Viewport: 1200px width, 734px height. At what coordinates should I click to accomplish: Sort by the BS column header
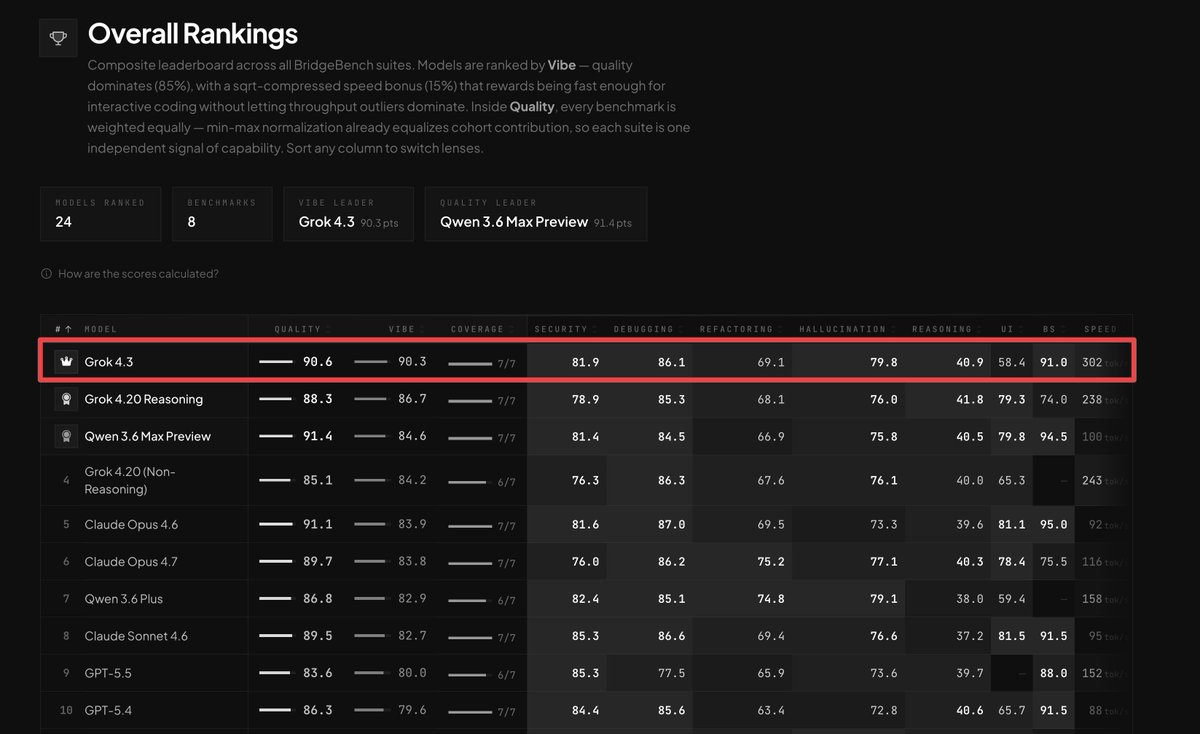(x=1054, y=329)
